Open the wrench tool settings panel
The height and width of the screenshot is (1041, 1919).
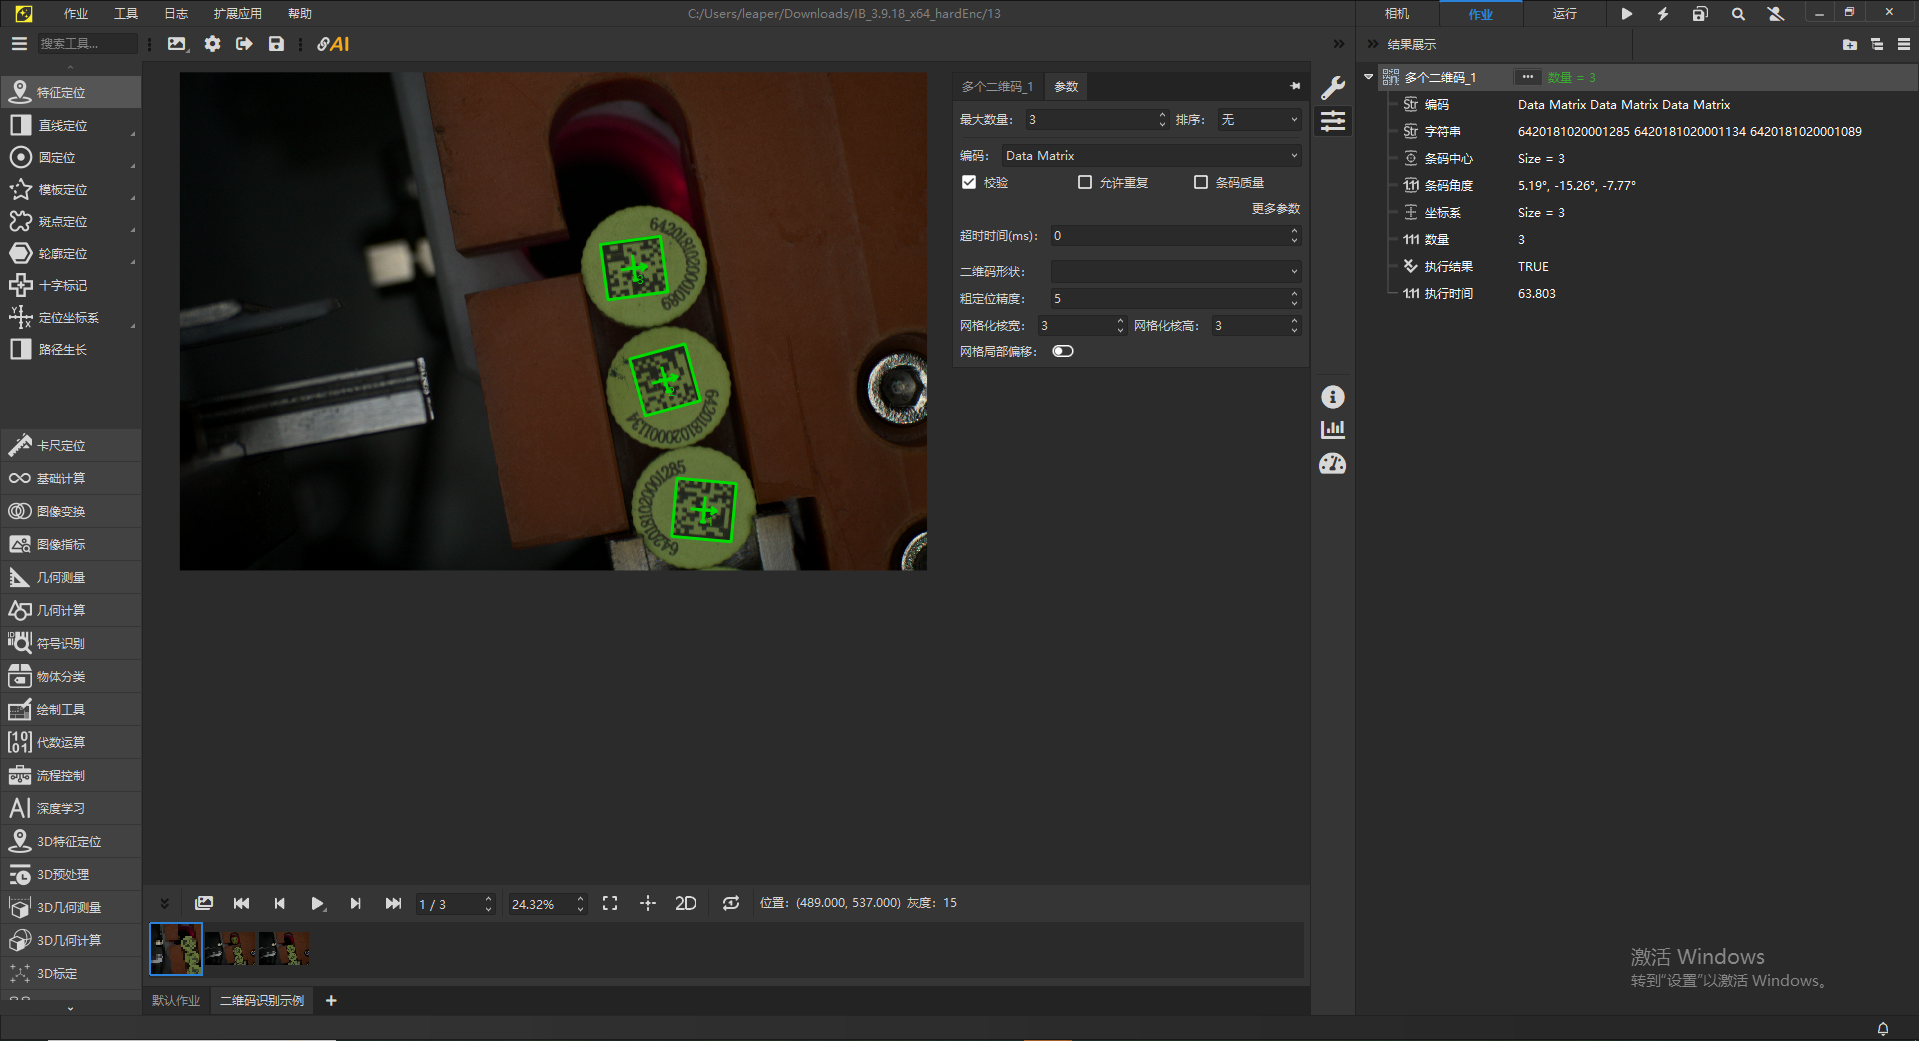point(1333,88)
